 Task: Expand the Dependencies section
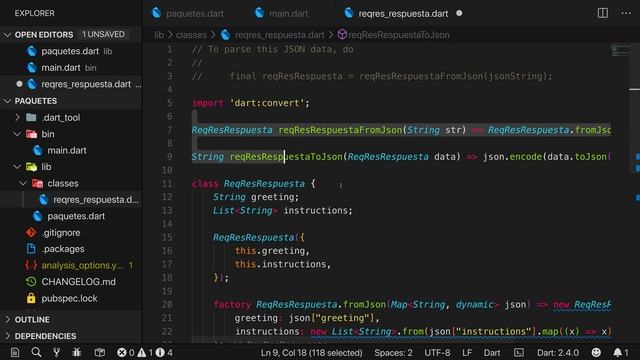[7, 336]
